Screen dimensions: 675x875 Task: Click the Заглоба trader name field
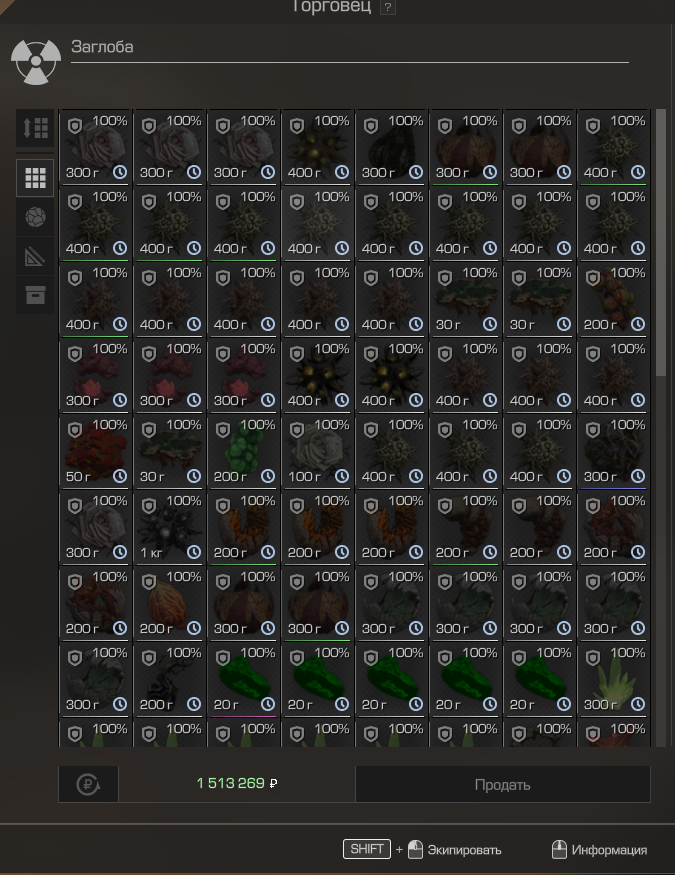click(350, 49)
